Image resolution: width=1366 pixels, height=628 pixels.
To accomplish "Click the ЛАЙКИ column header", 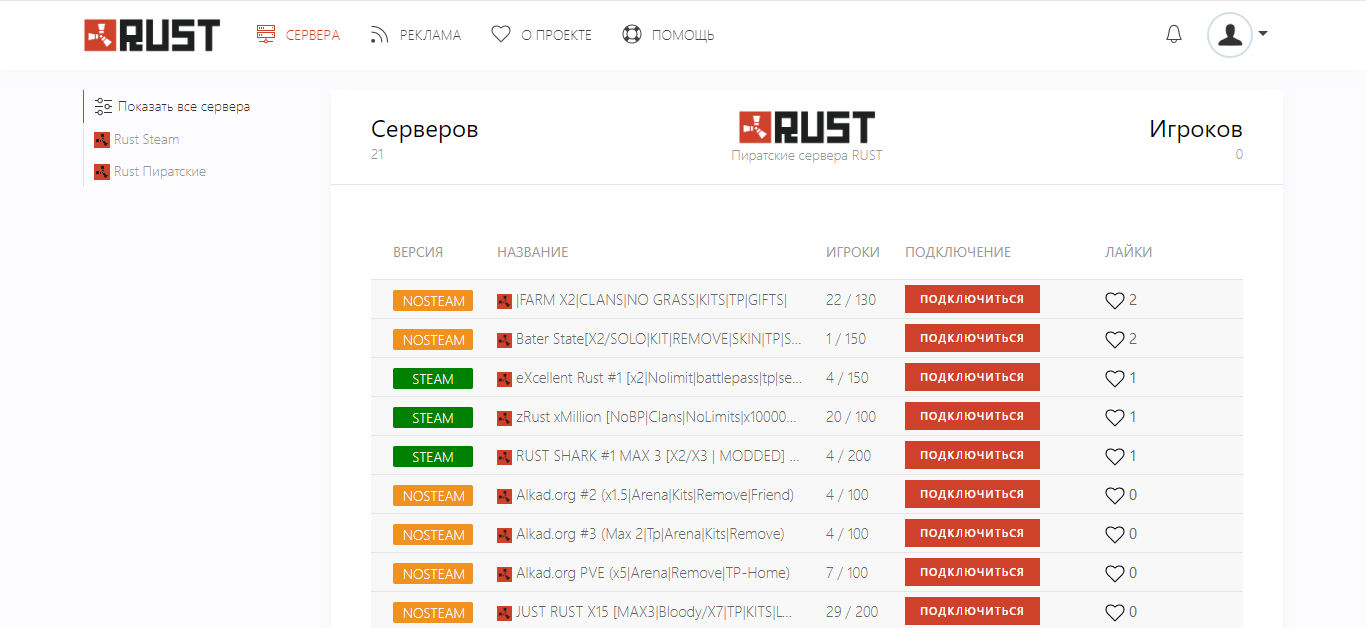I will point(1128,252).
